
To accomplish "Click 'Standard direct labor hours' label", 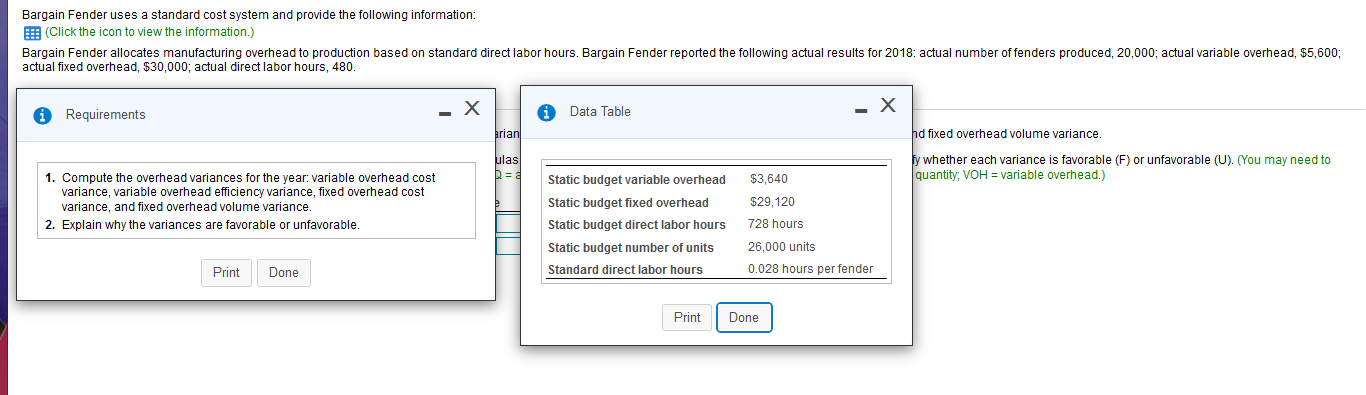I will coord(625,270).
